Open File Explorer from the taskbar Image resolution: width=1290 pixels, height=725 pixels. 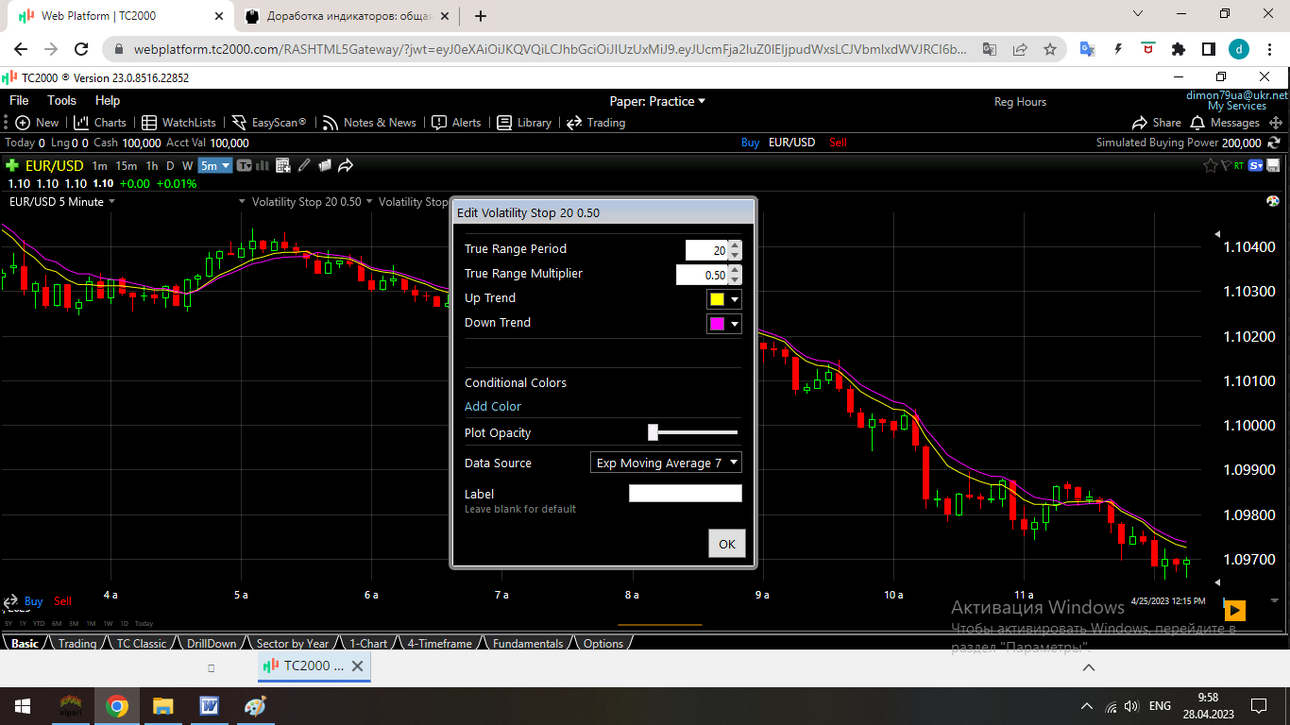coord(163,706)
